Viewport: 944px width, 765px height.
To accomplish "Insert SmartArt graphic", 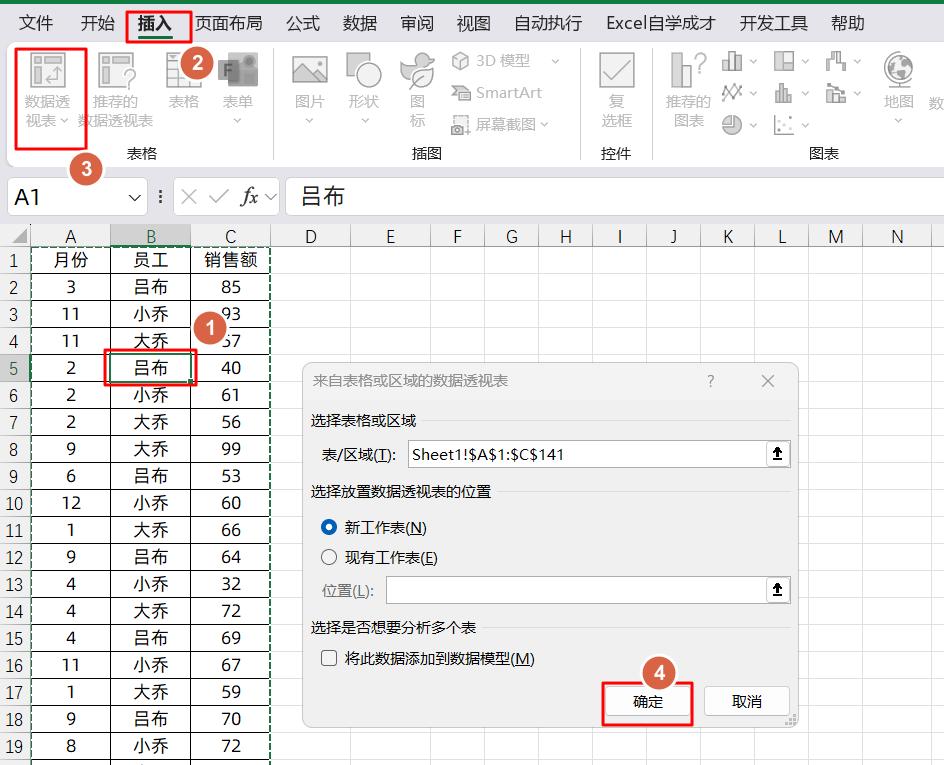I will point(497,93).
